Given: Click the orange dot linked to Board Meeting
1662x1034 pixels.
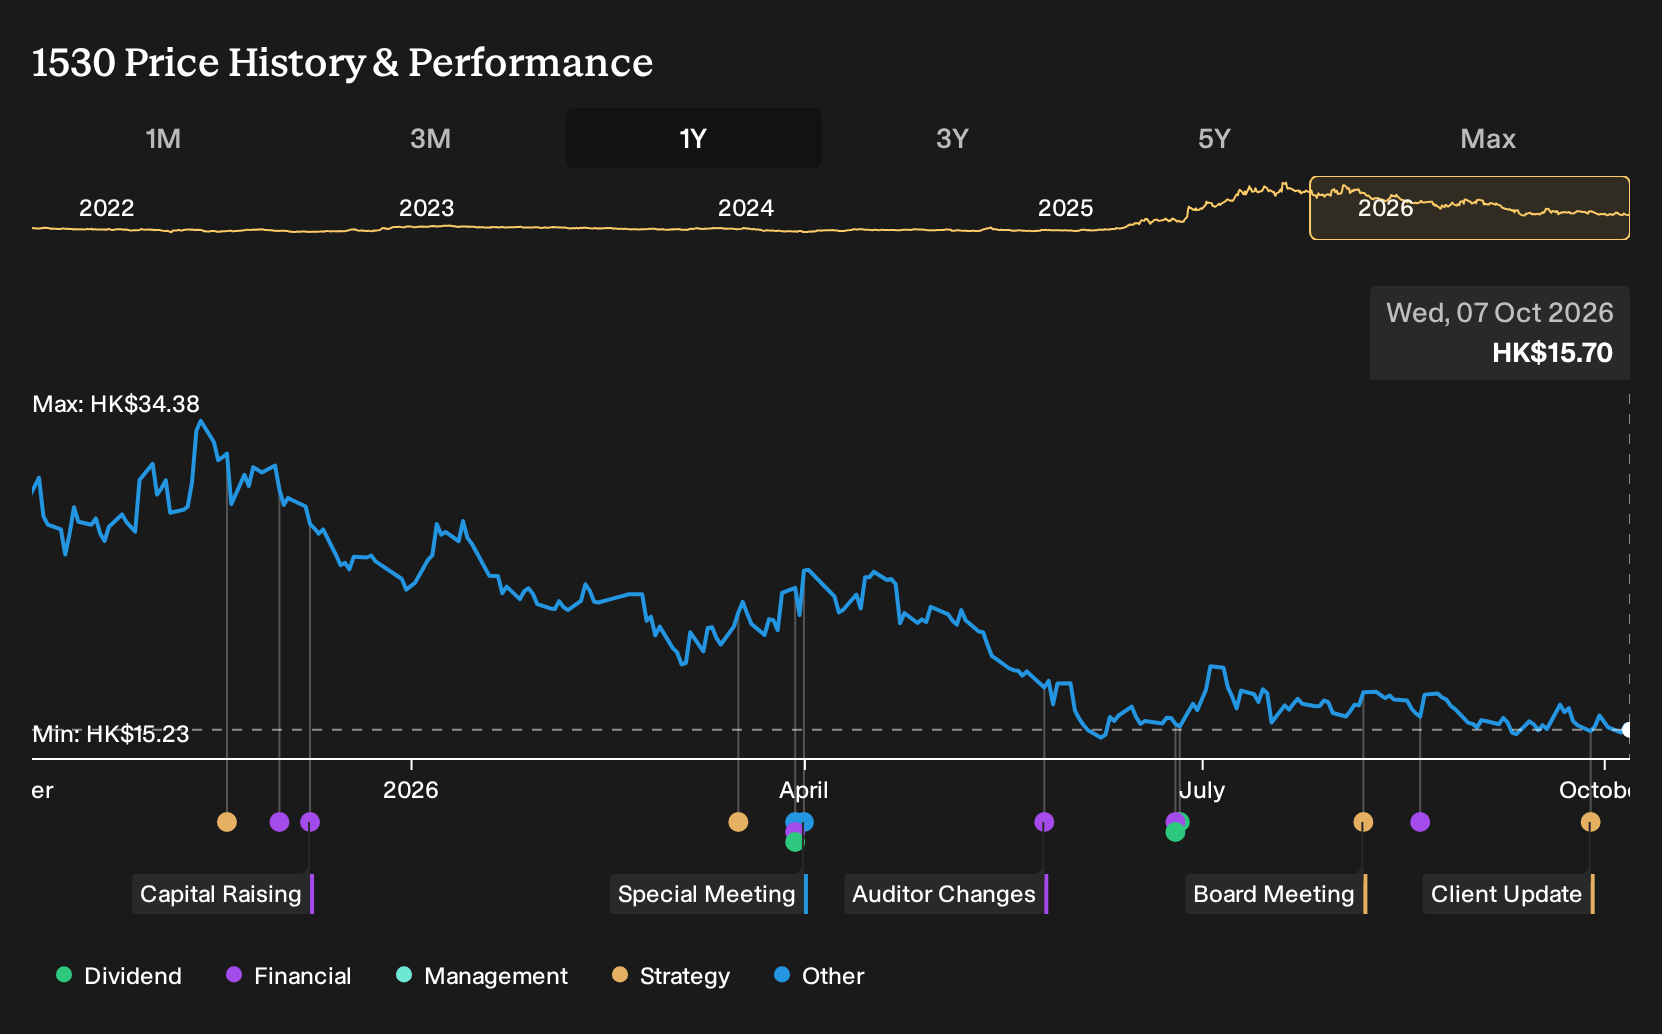Looking at the screenshot, I should click(x=1363, y=822).
